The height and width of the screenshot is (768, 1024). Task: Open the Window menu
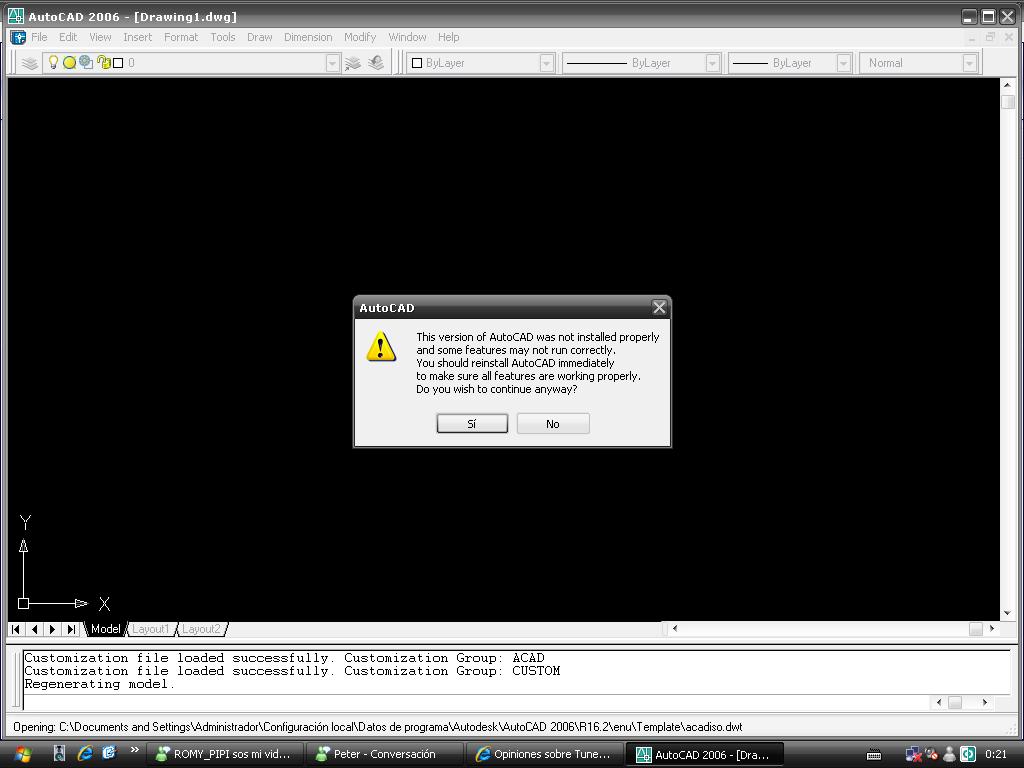(408, 37)
